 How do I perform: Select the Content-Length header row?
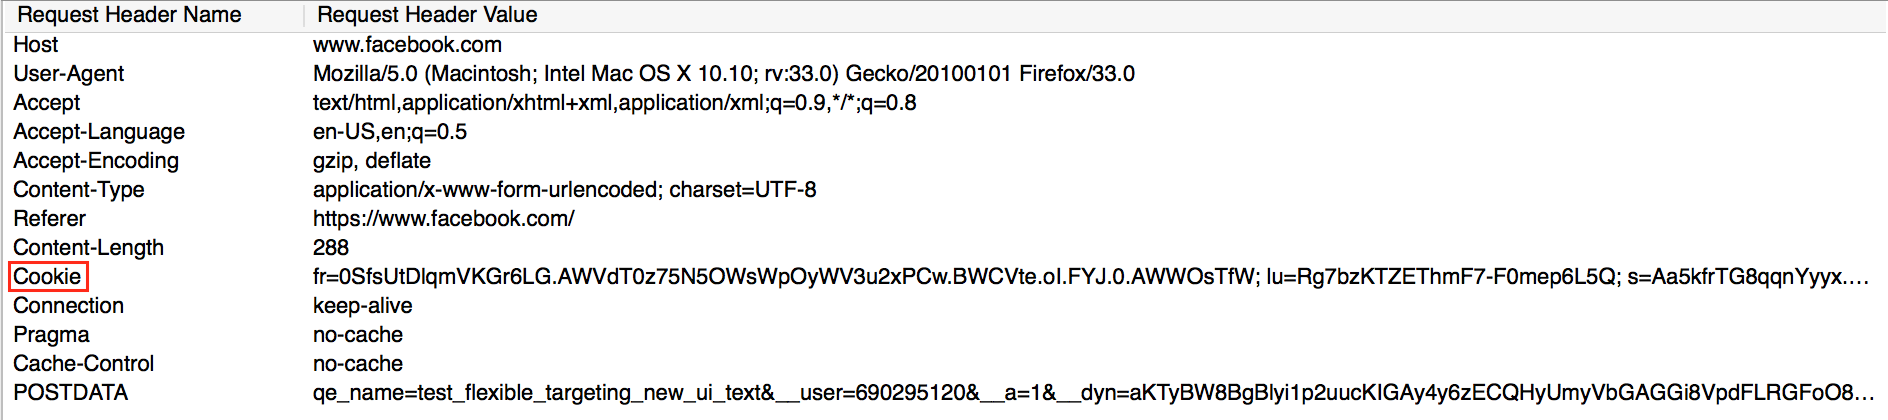click(89, 248)
